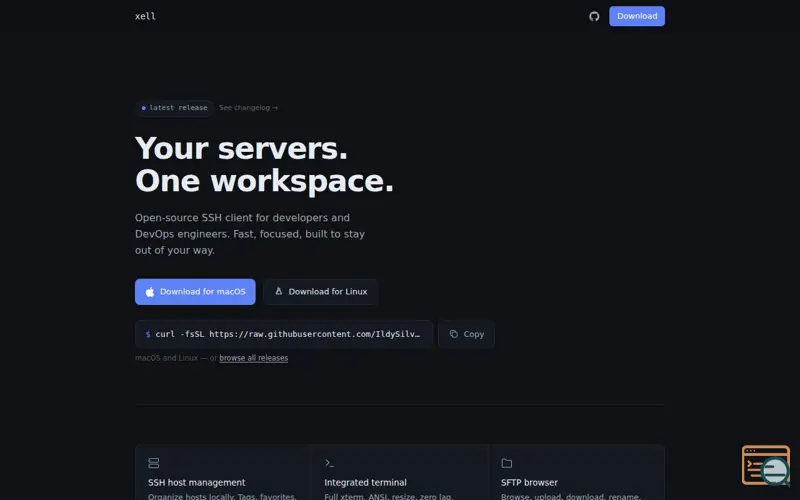
Task: Select the SSH host management heading
Action: point(196,483)
